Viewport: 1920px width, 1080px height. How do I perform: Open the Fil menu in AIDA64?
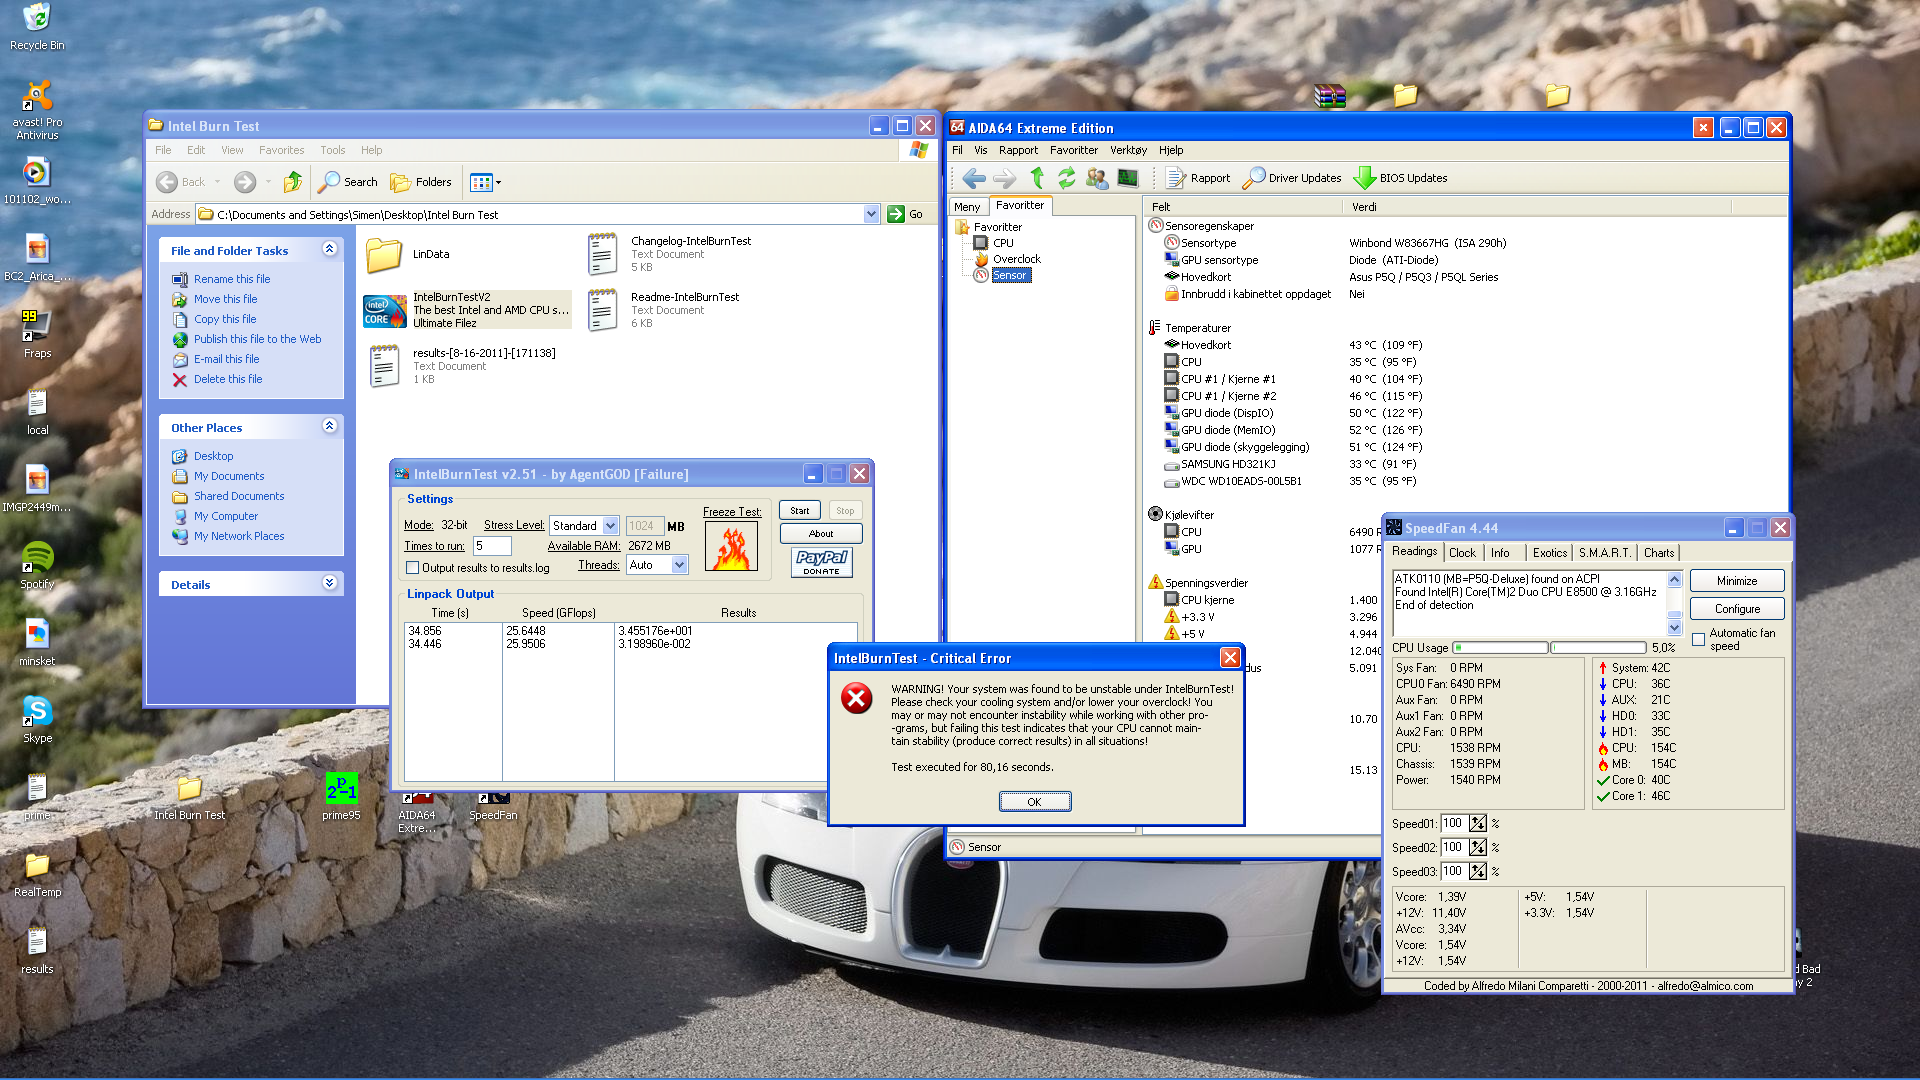957,150
